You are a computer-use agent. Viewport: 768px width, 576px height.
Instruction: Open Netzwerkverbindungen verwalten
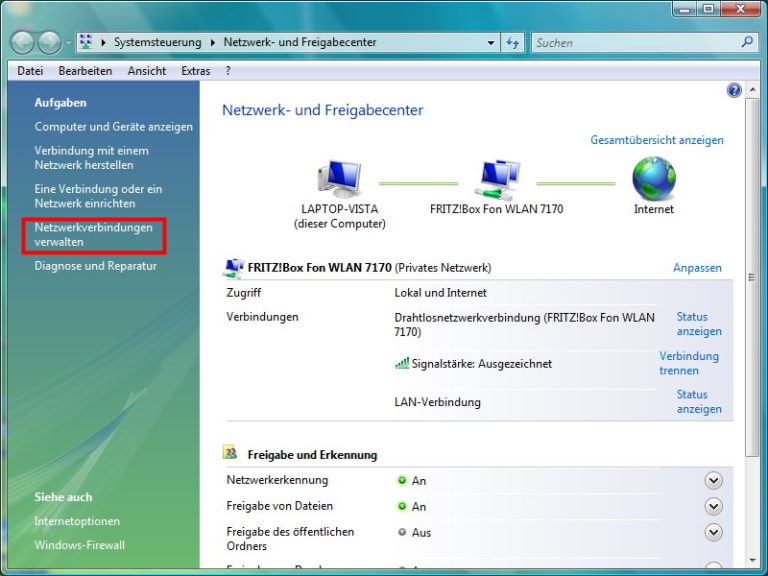[x=94, y=235]
